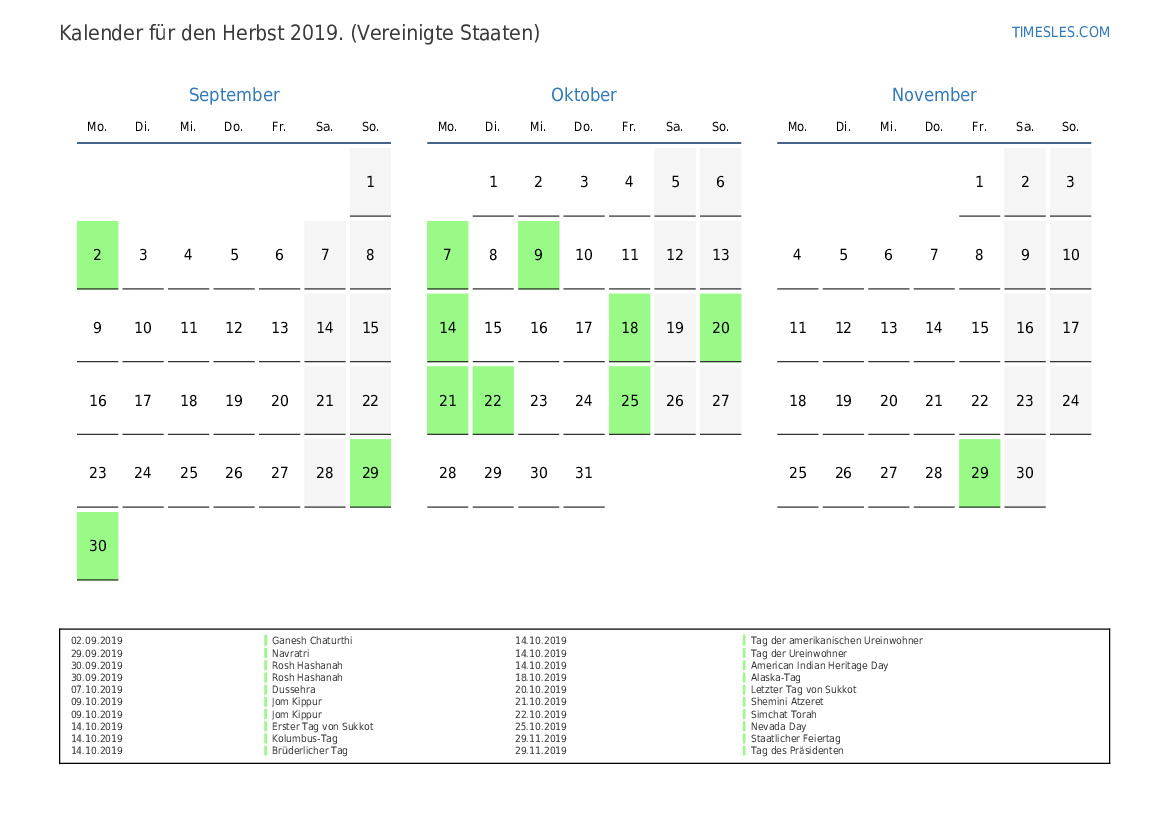Select Shemini Atzeret in the legend
Image resolution: width=1169 pixels, height=827 pixels.
click(787, 702)
